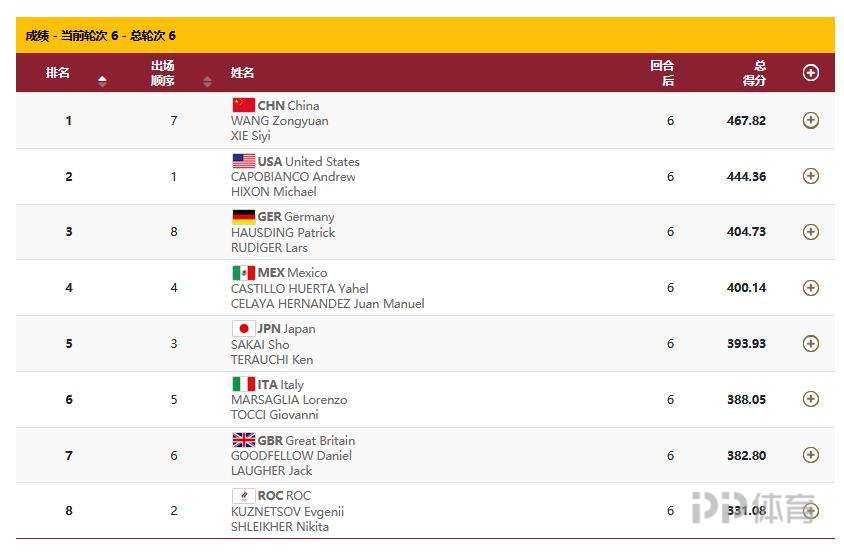
Task: Click the Italy flag icon
Action: click(243, 384)
